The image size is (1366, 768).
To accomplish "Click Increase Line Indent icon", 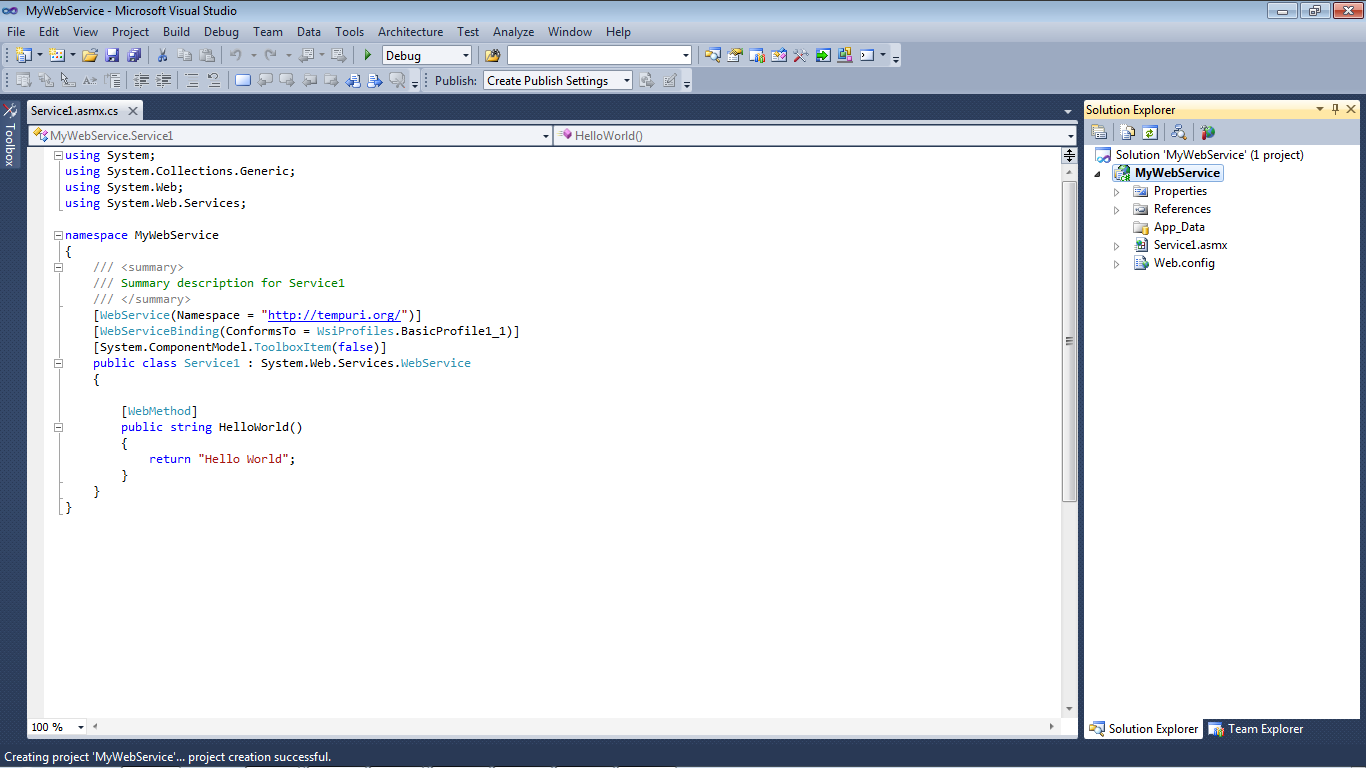I will 163,80.
